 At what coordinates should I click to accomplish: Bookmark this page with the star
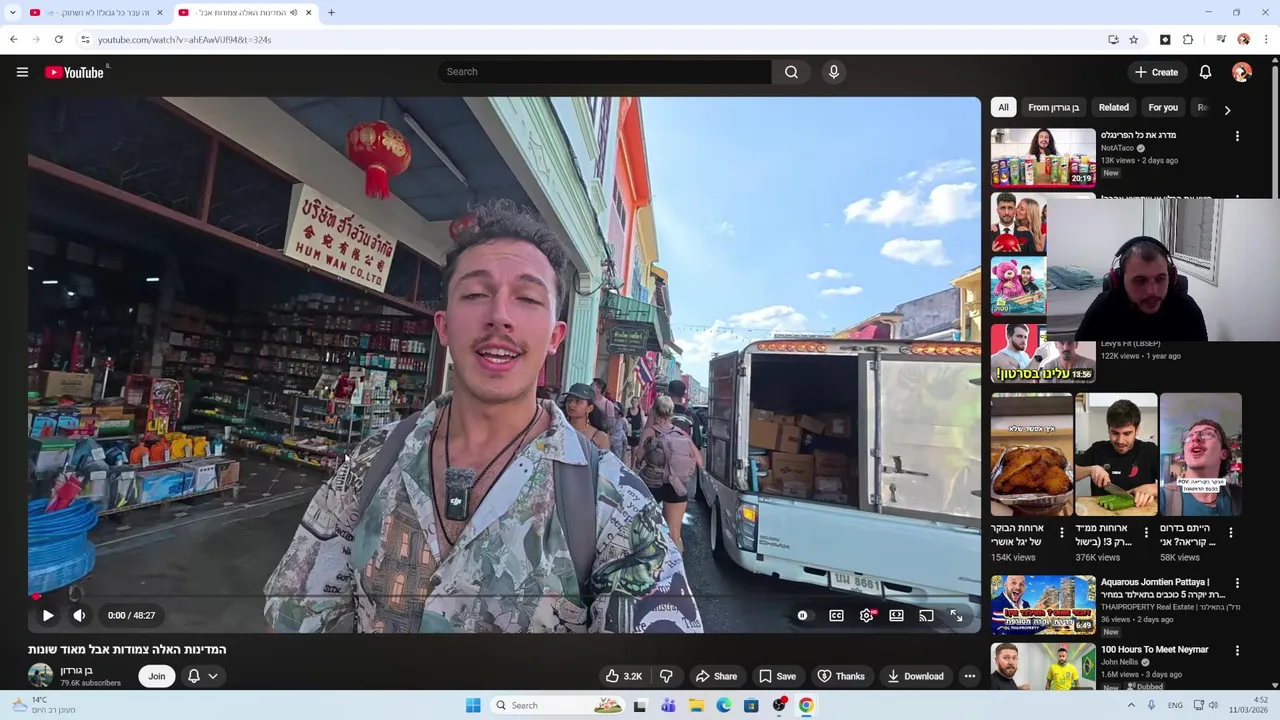[1133, 39]
